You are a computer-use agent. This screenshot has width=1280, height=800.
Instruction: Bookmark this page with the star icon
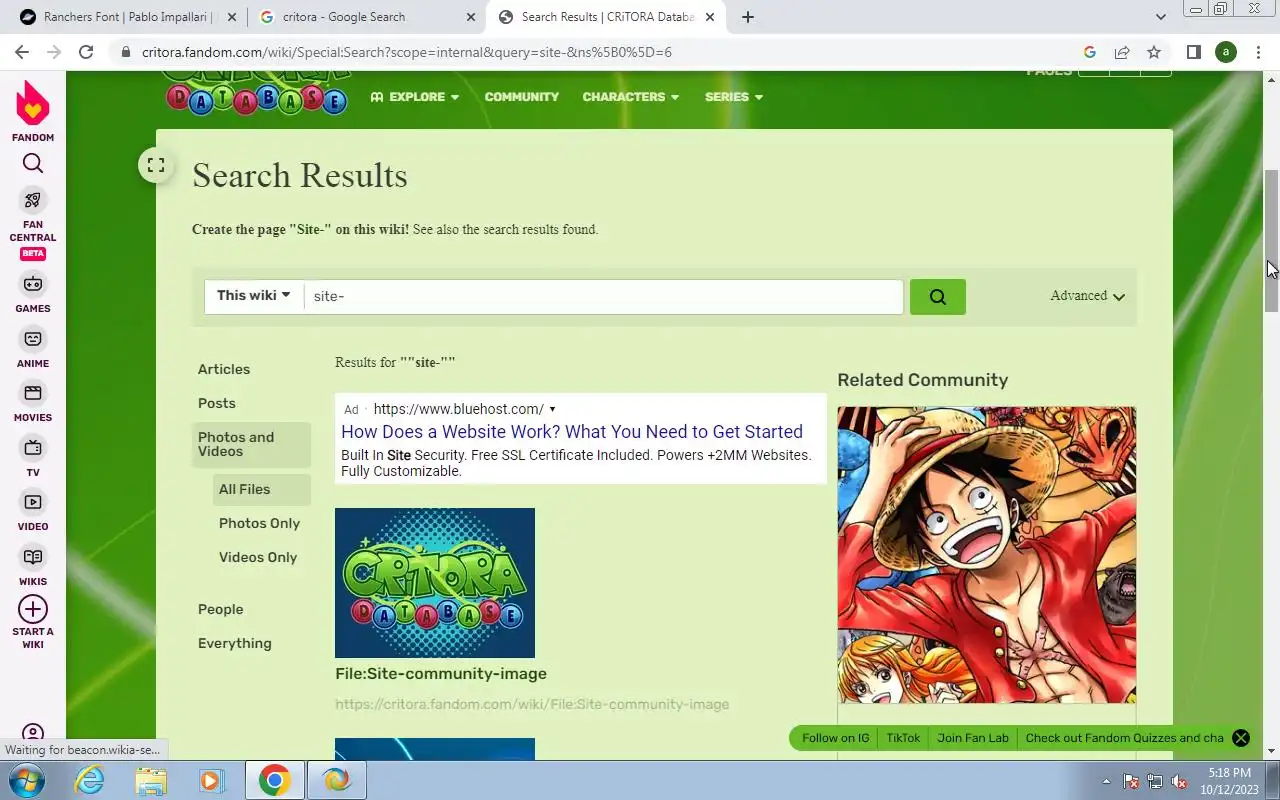[x=1154, y=52]
